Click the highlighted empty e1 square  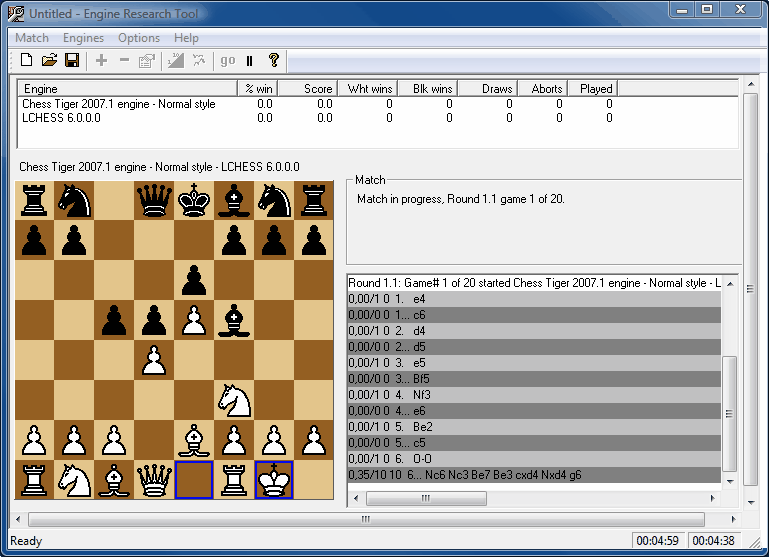pos(194,480)
